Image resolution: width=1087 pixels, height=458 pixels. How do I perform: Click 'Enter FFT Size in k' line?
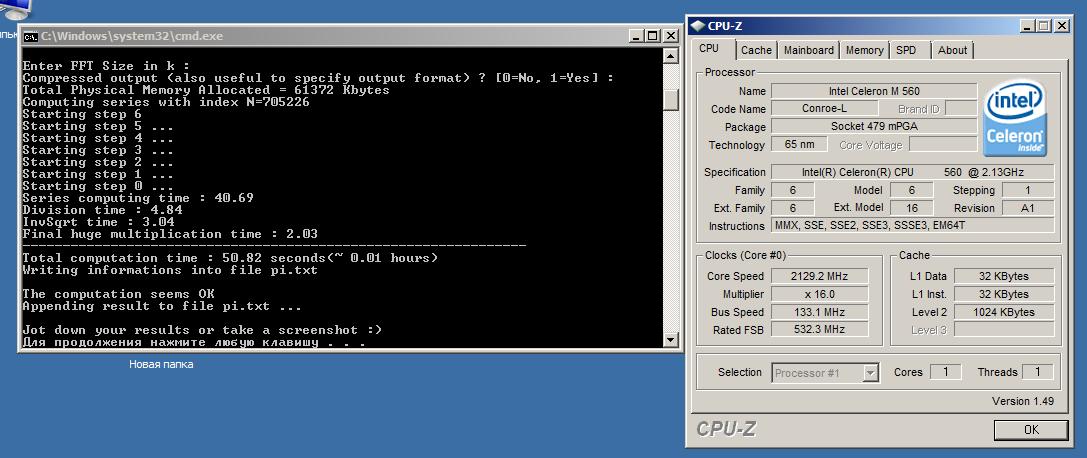pos(105,66)
